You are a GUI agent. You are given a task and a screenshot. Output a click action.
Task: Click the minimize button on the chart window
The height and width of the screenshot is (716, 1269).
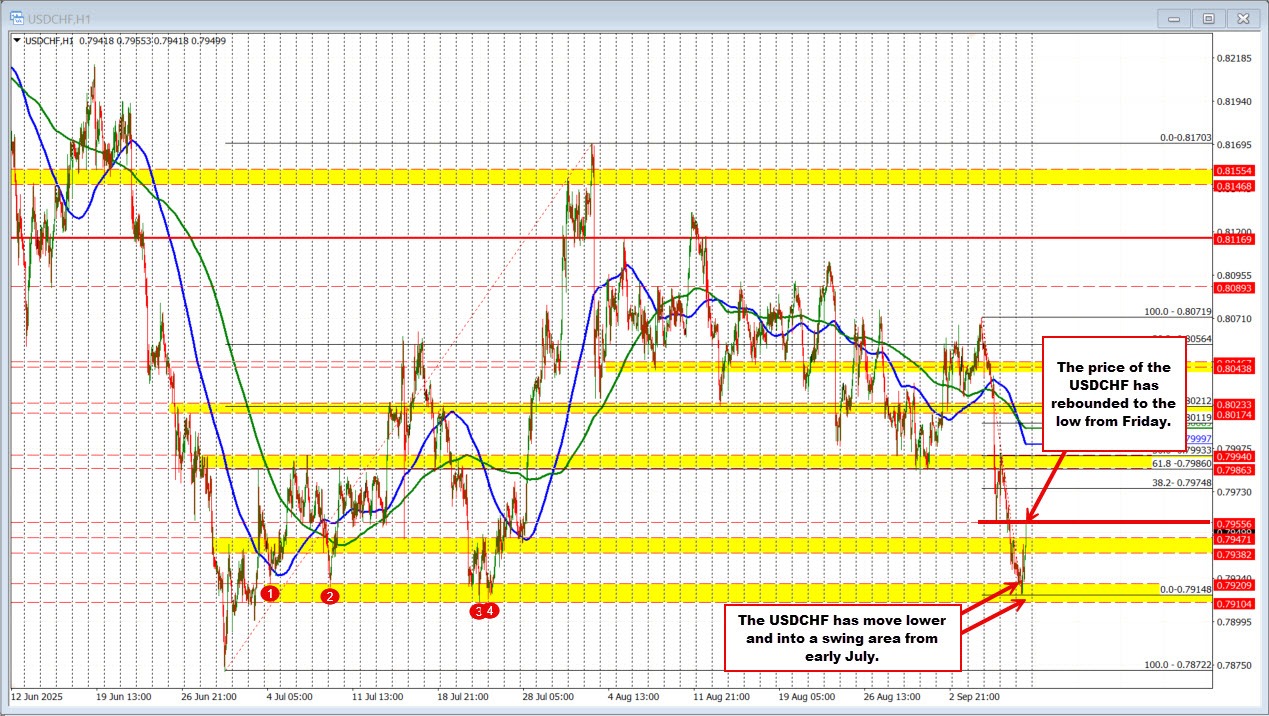pyautogui.click(x=1172, y=18)
